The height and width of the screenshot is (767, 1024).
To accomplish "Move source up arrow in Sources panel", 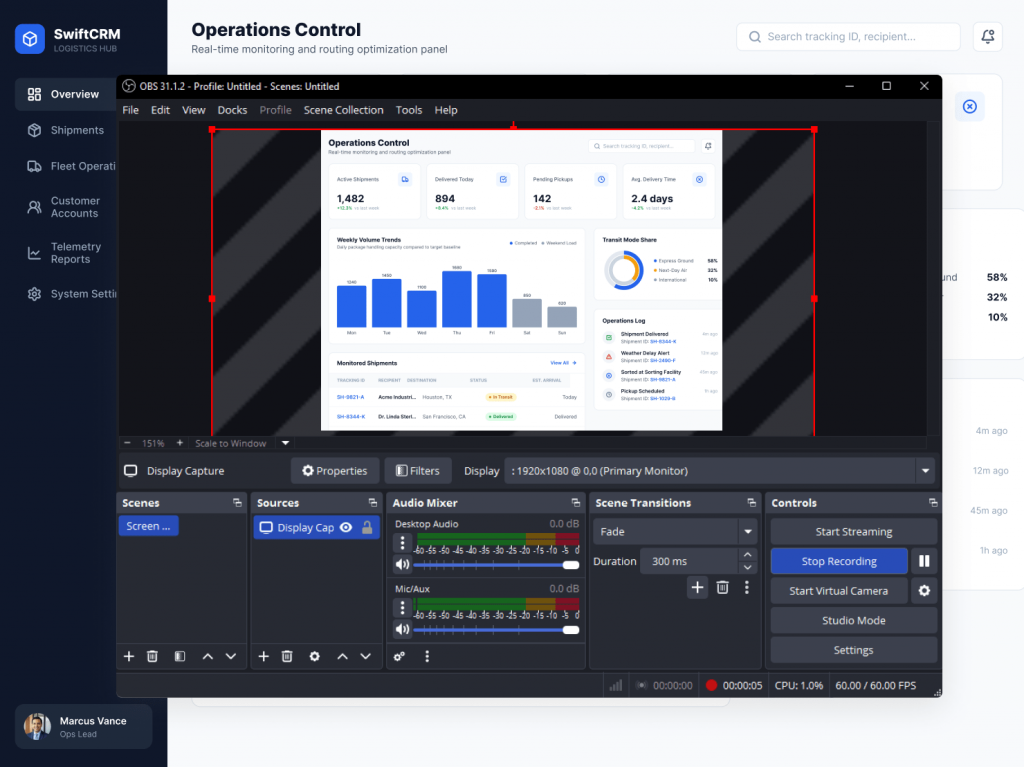I will pos(342,656).
